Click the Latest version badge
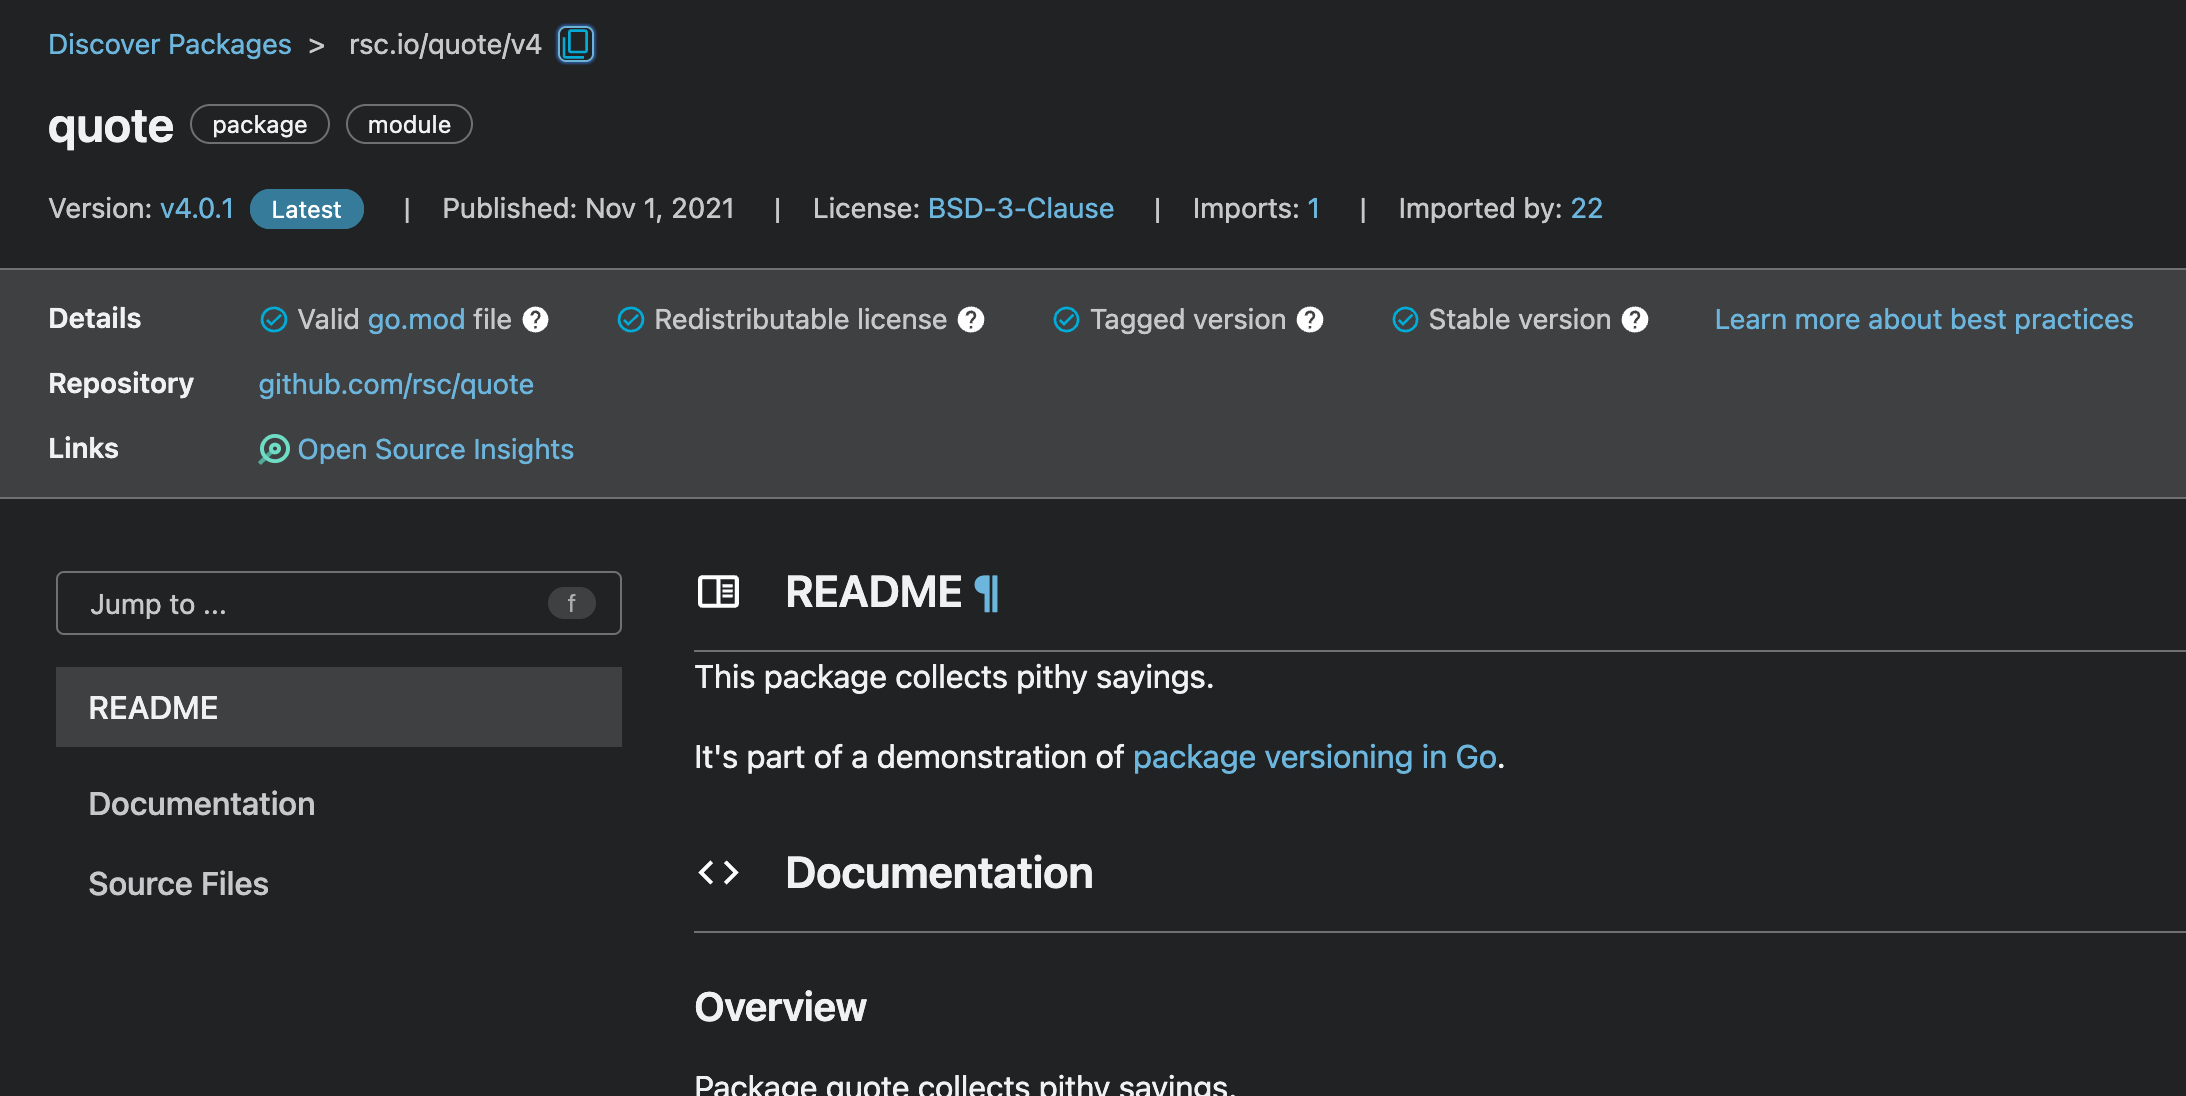Image resolution: width=2186 pixels, height=1096 pixels. click(307, 209)
